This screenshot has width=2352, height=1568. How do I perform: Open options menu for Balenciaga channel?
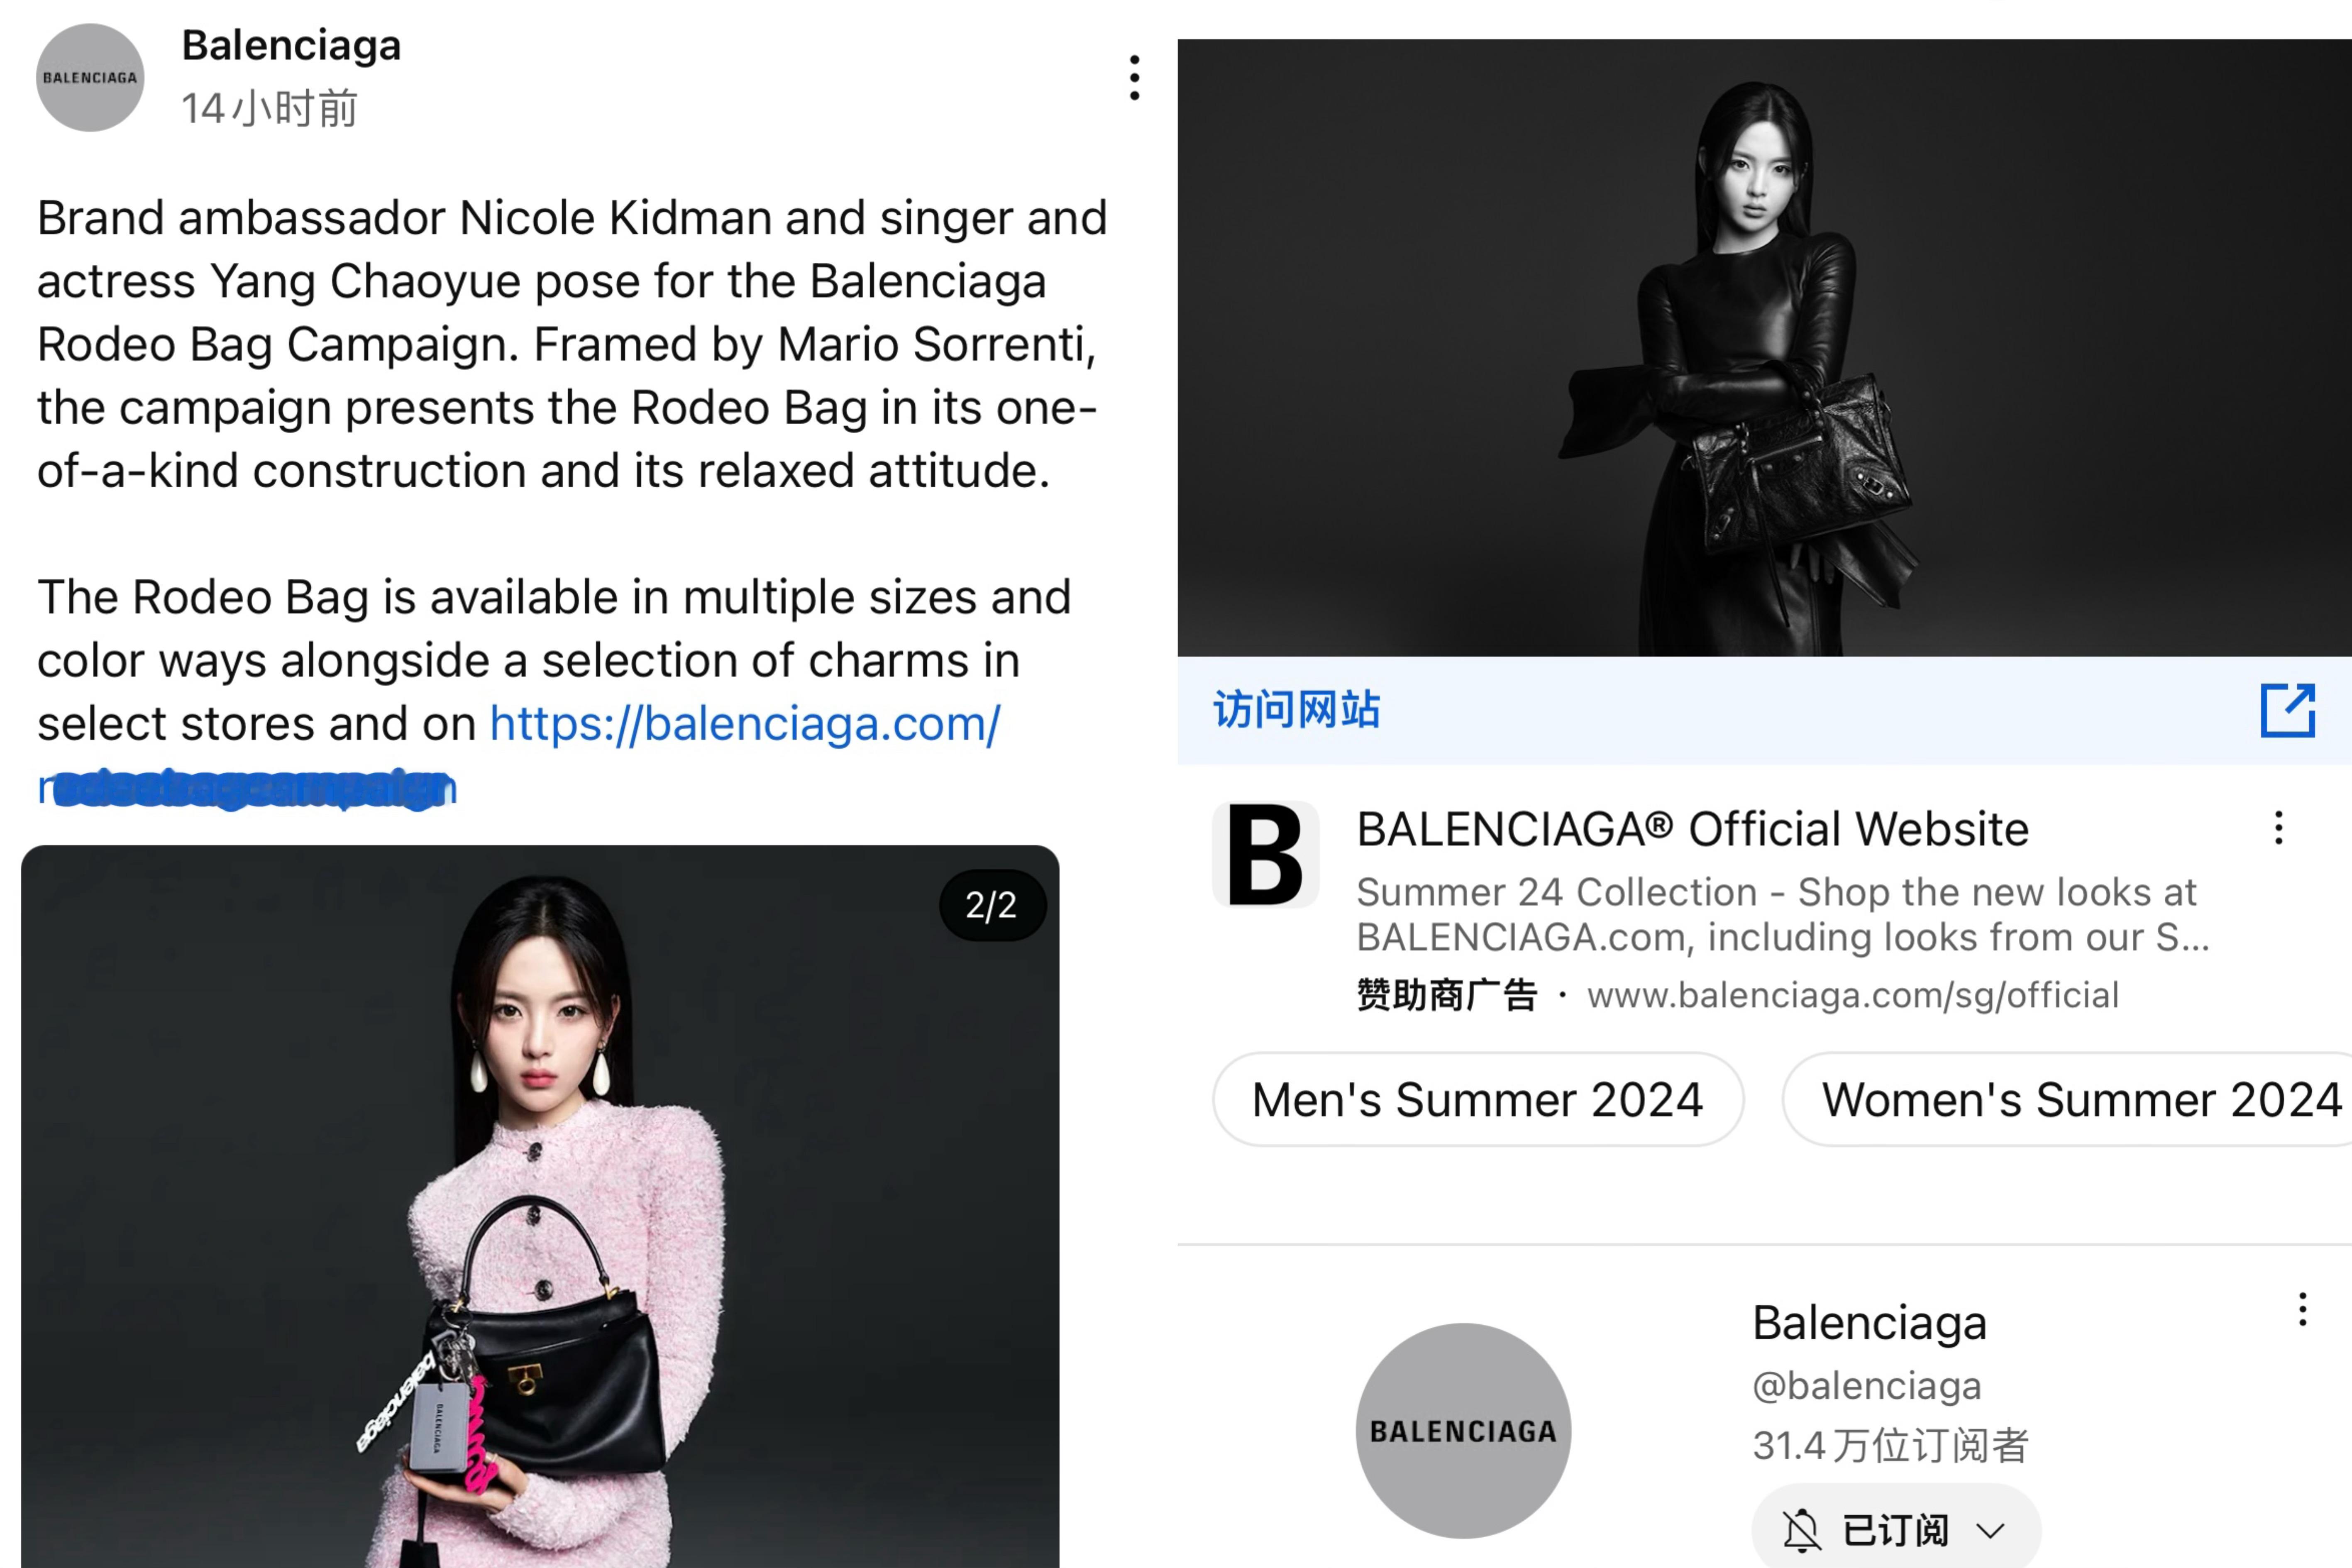click(2302, 1309)
